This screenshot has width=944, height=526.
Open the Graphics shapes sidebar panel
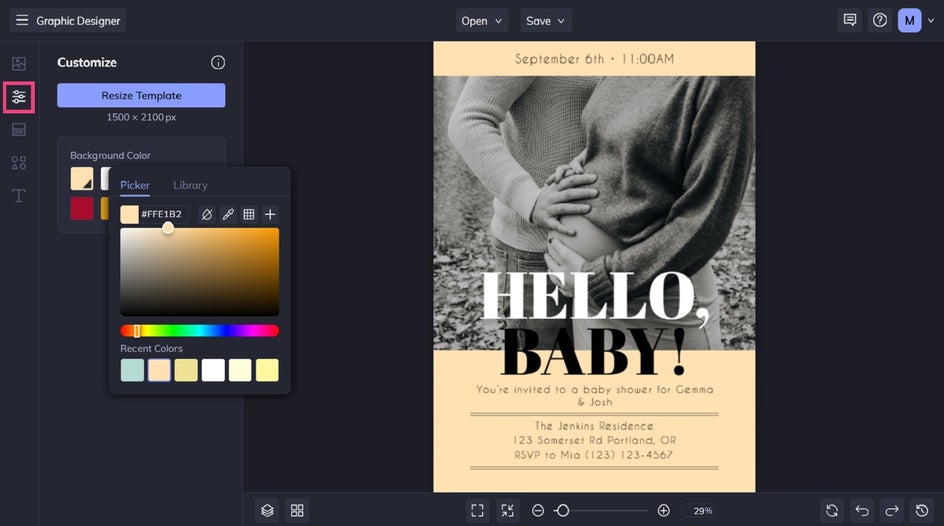coord(19,162)
